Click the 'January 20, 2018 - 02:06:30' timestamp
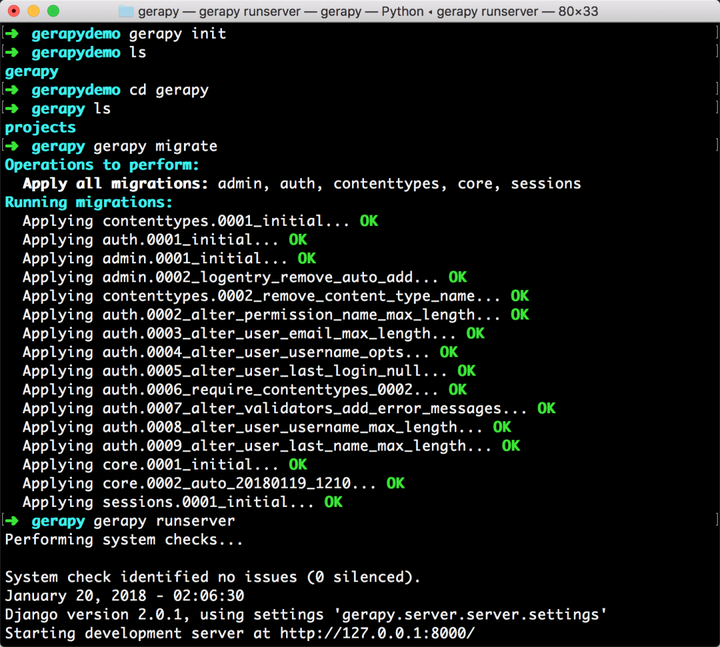Screen dimensions: 720x647 coord(124,596)
